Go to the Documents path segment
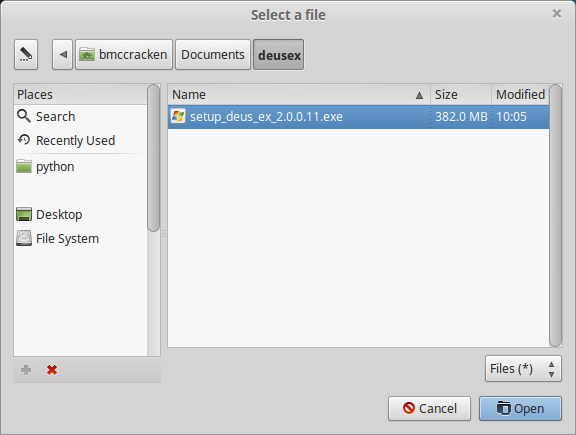 [x=213, y=55]
